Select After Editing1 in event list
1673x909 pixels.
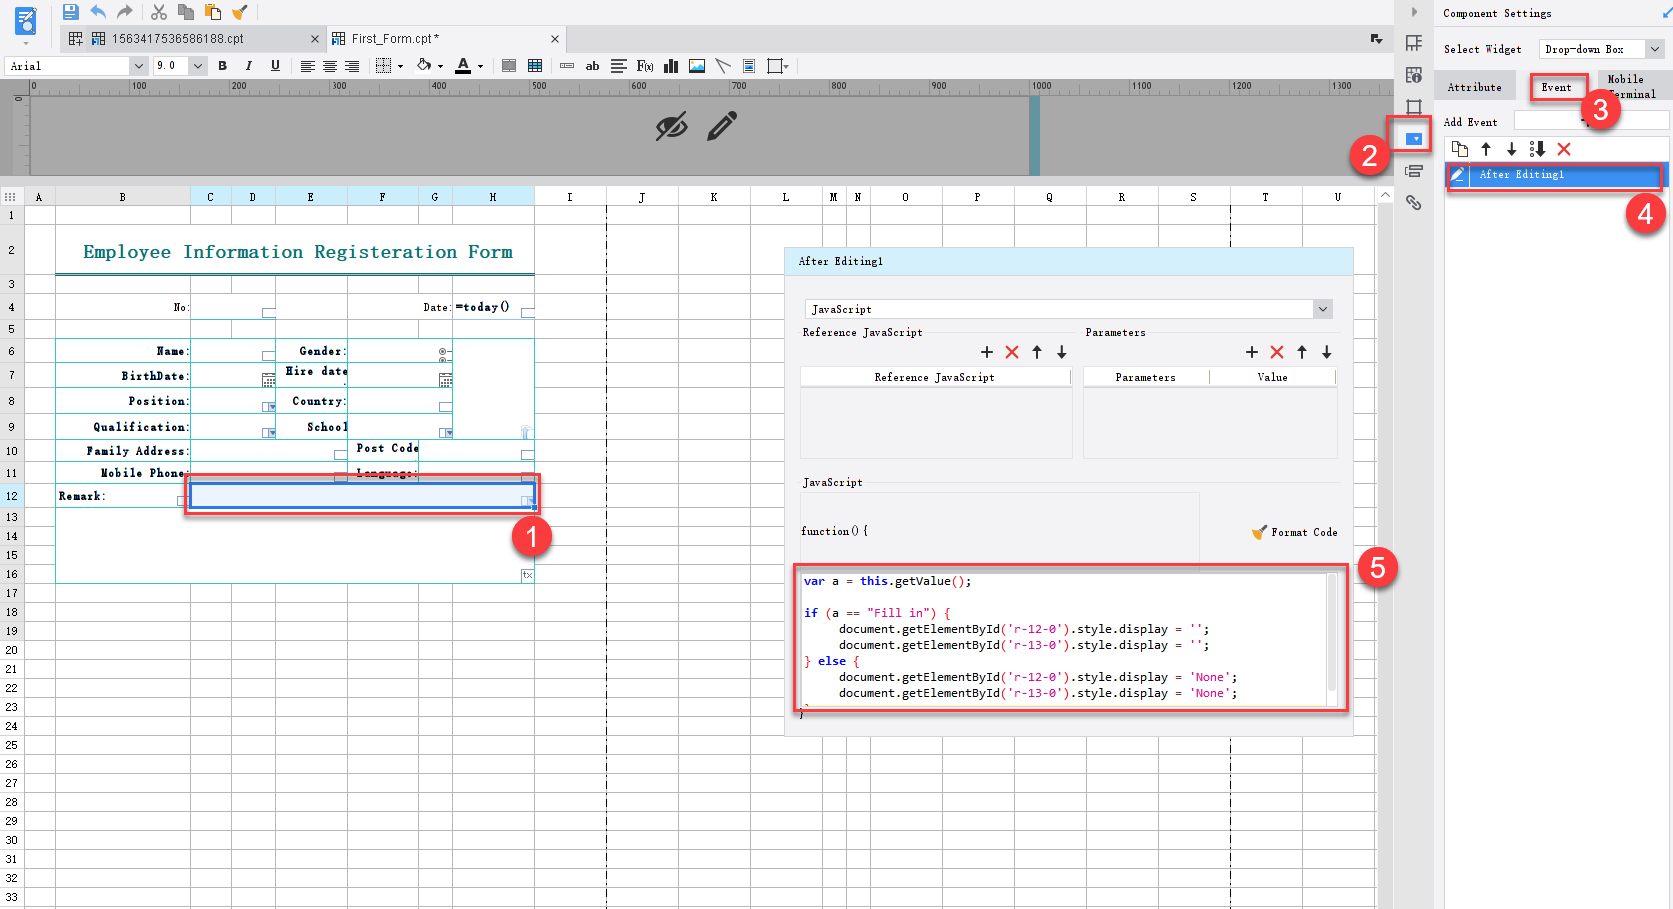pyautogui.click(x=1555, y=175)
